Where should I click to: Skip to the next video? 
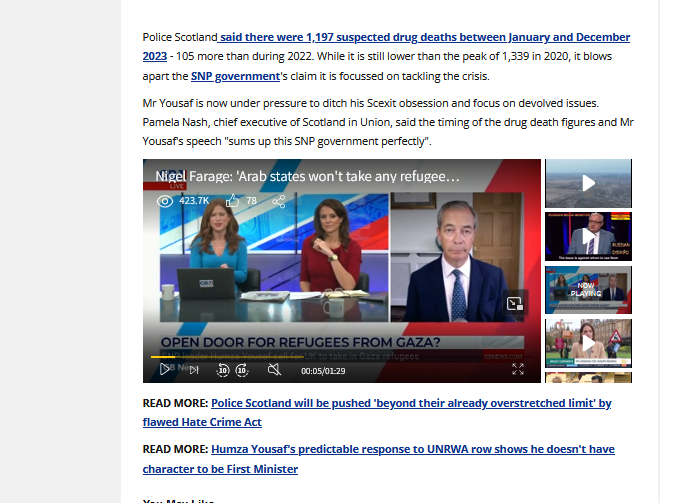(x=194, y=370)
